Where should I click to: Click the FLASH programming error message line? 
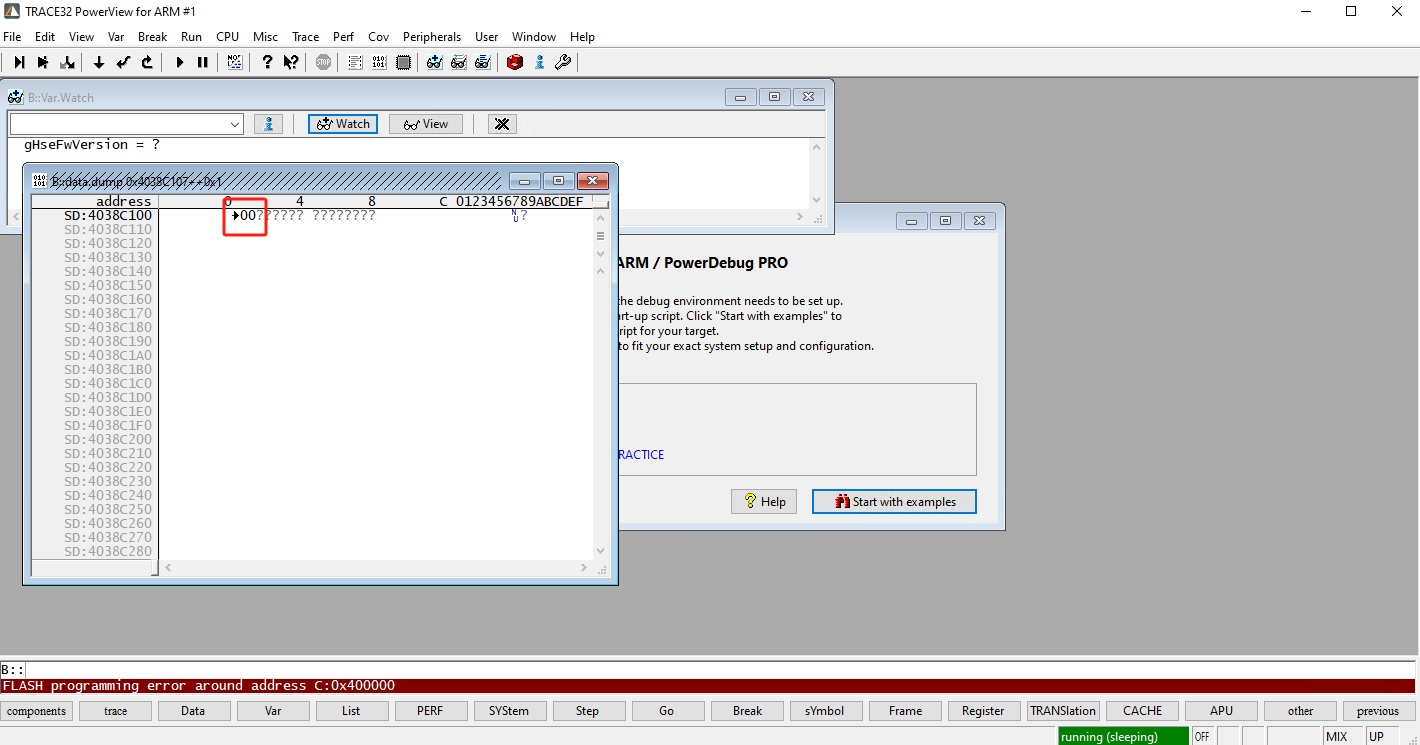click(708, 686)
